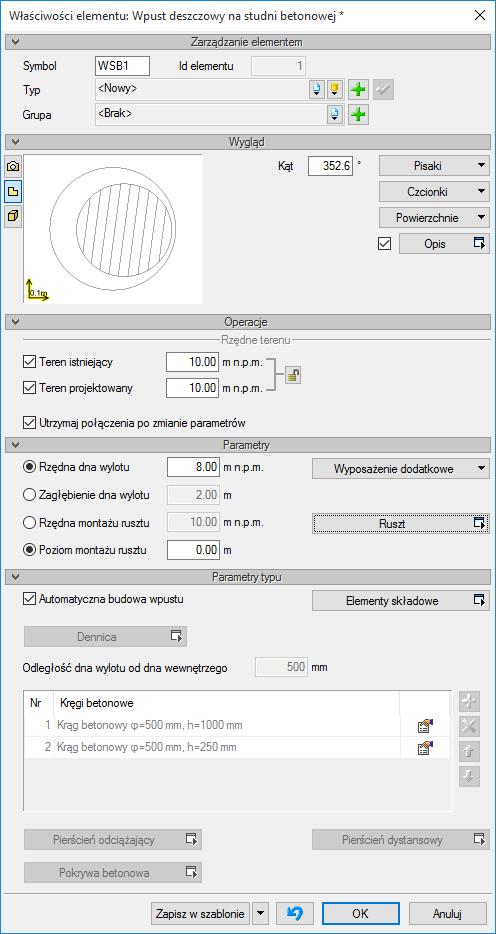Switch to the 3D cube view icon

[12, 217]
